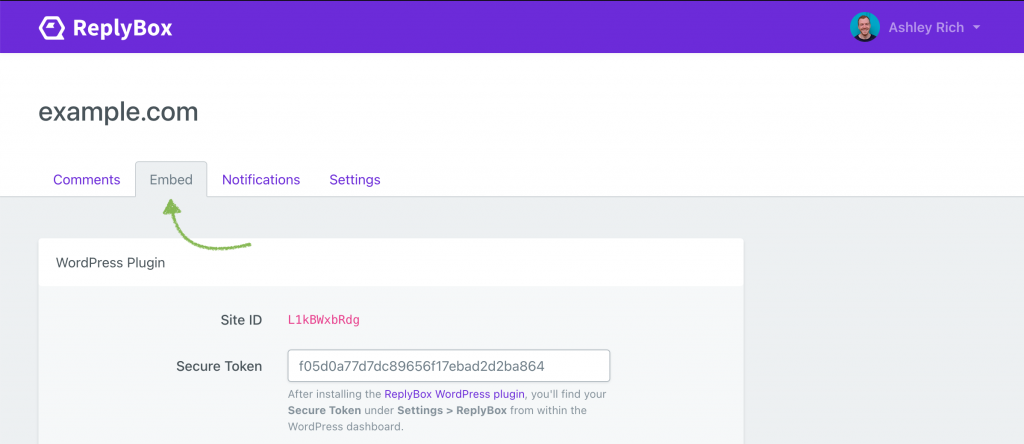Click the example.com site heading

click(118, 111)
